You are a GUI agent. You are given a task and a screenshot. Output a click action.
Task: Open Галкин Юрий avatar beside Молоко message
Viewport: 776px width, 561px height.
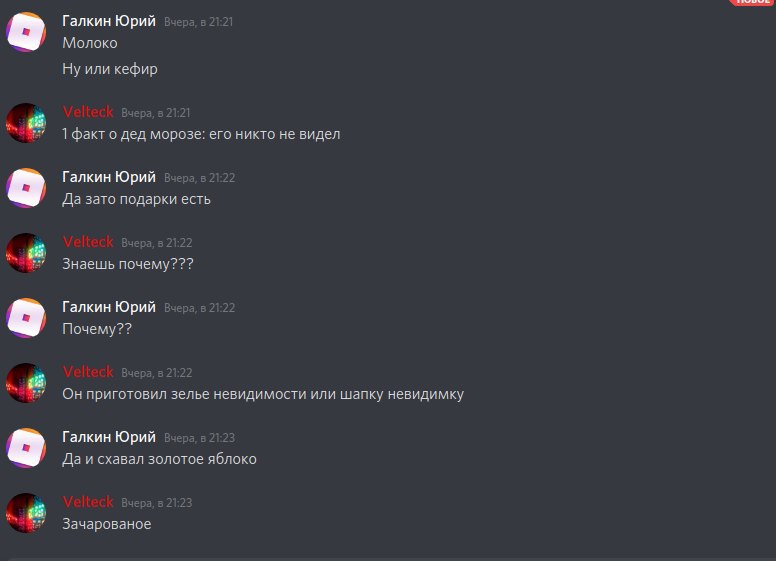pyautogui.click(x=26, y=32)
